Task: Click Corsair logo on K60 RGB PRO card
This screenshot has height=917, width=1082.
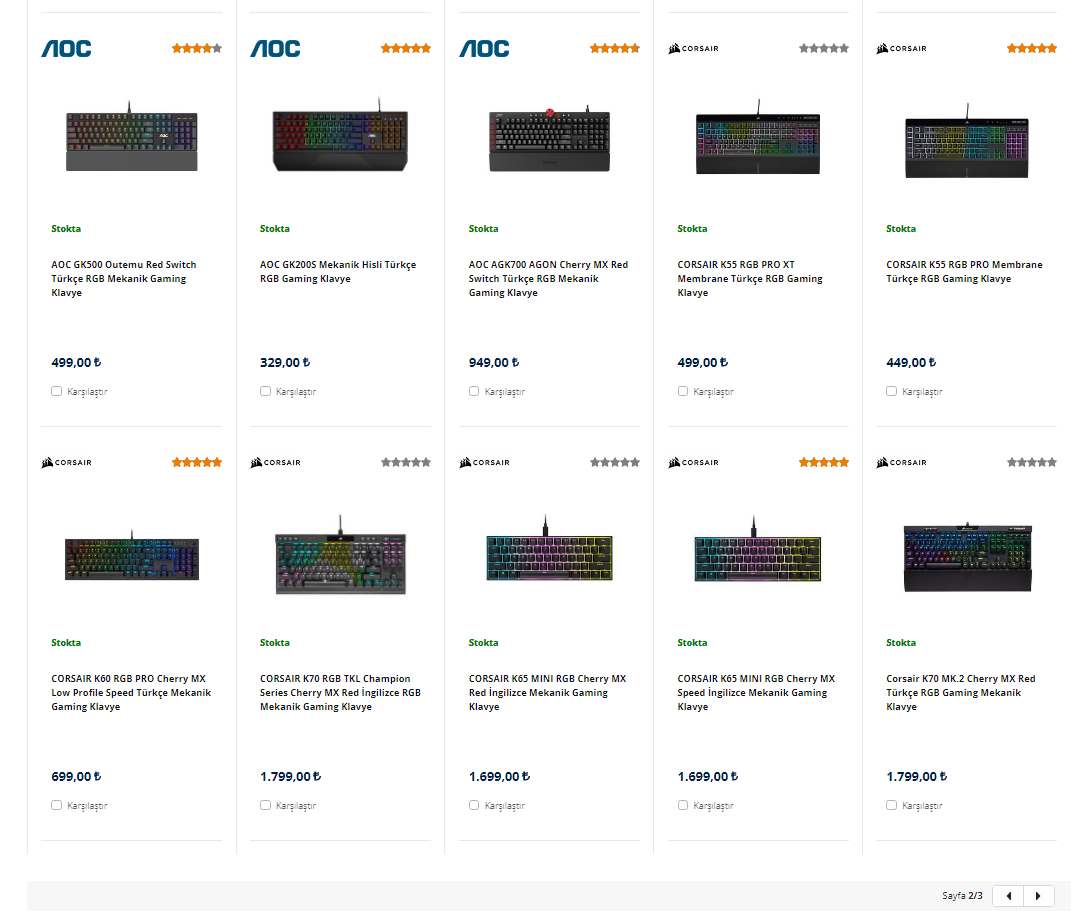Action: click(x=66, y=462)
